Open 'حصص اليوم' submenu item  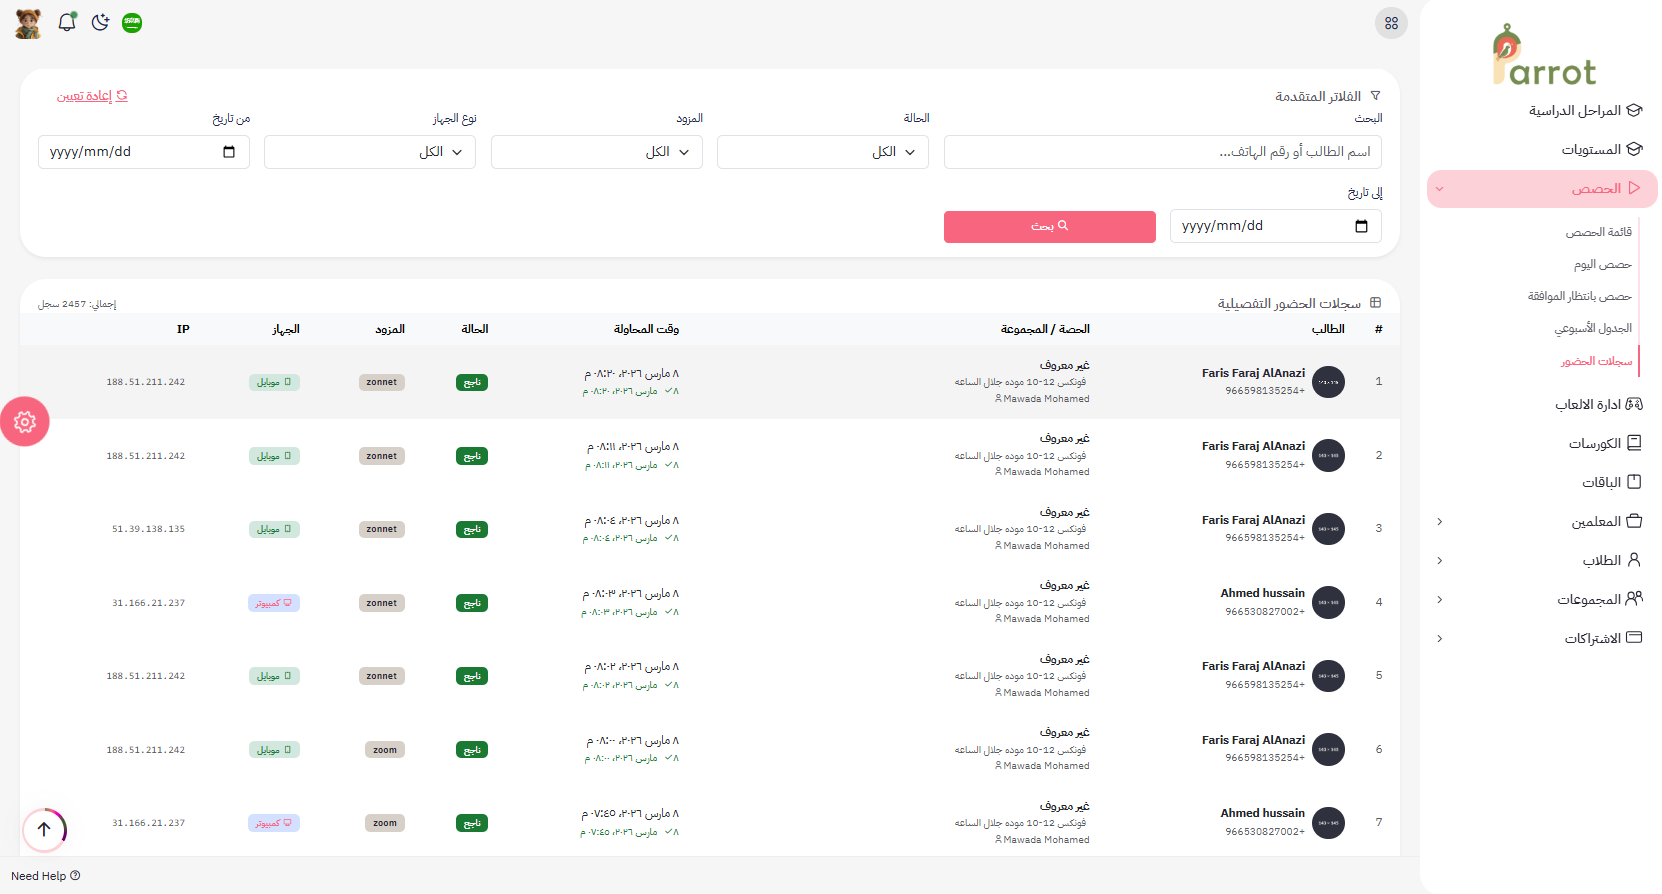click(x=1602, y=264)
